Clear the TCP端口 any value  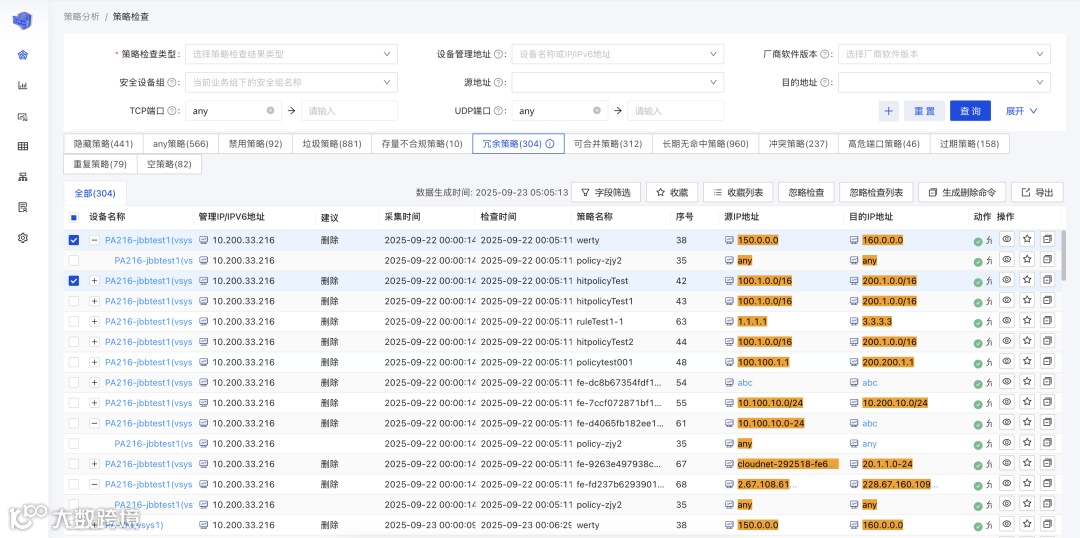(270, 110)
